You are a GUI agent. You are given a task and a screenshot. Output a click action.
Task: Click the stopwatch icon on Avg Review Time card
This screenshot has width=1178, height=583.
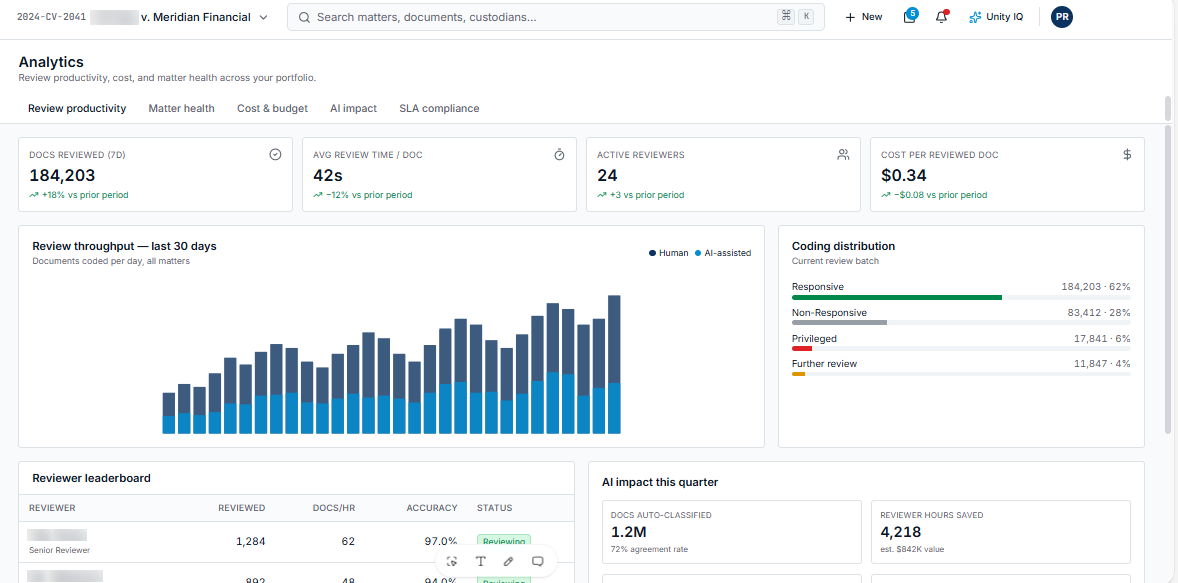559,155
